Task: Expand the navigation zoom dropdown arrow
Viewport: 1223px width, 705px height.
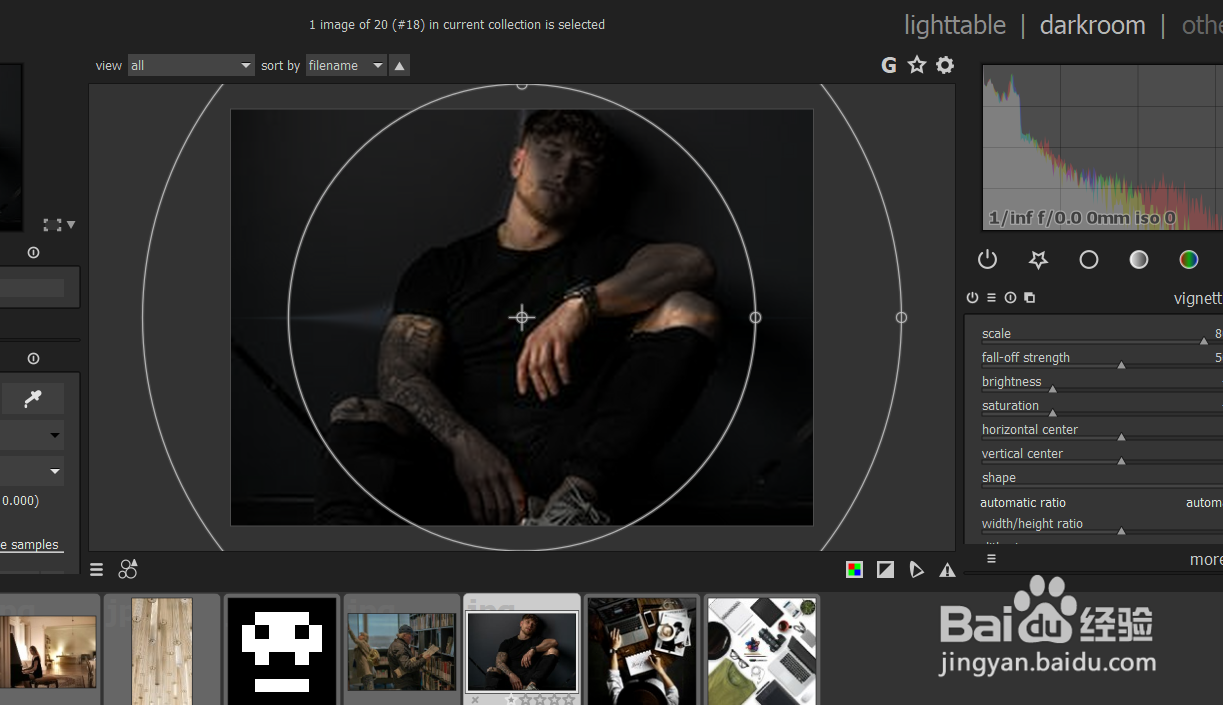Action: pos(71,225)
